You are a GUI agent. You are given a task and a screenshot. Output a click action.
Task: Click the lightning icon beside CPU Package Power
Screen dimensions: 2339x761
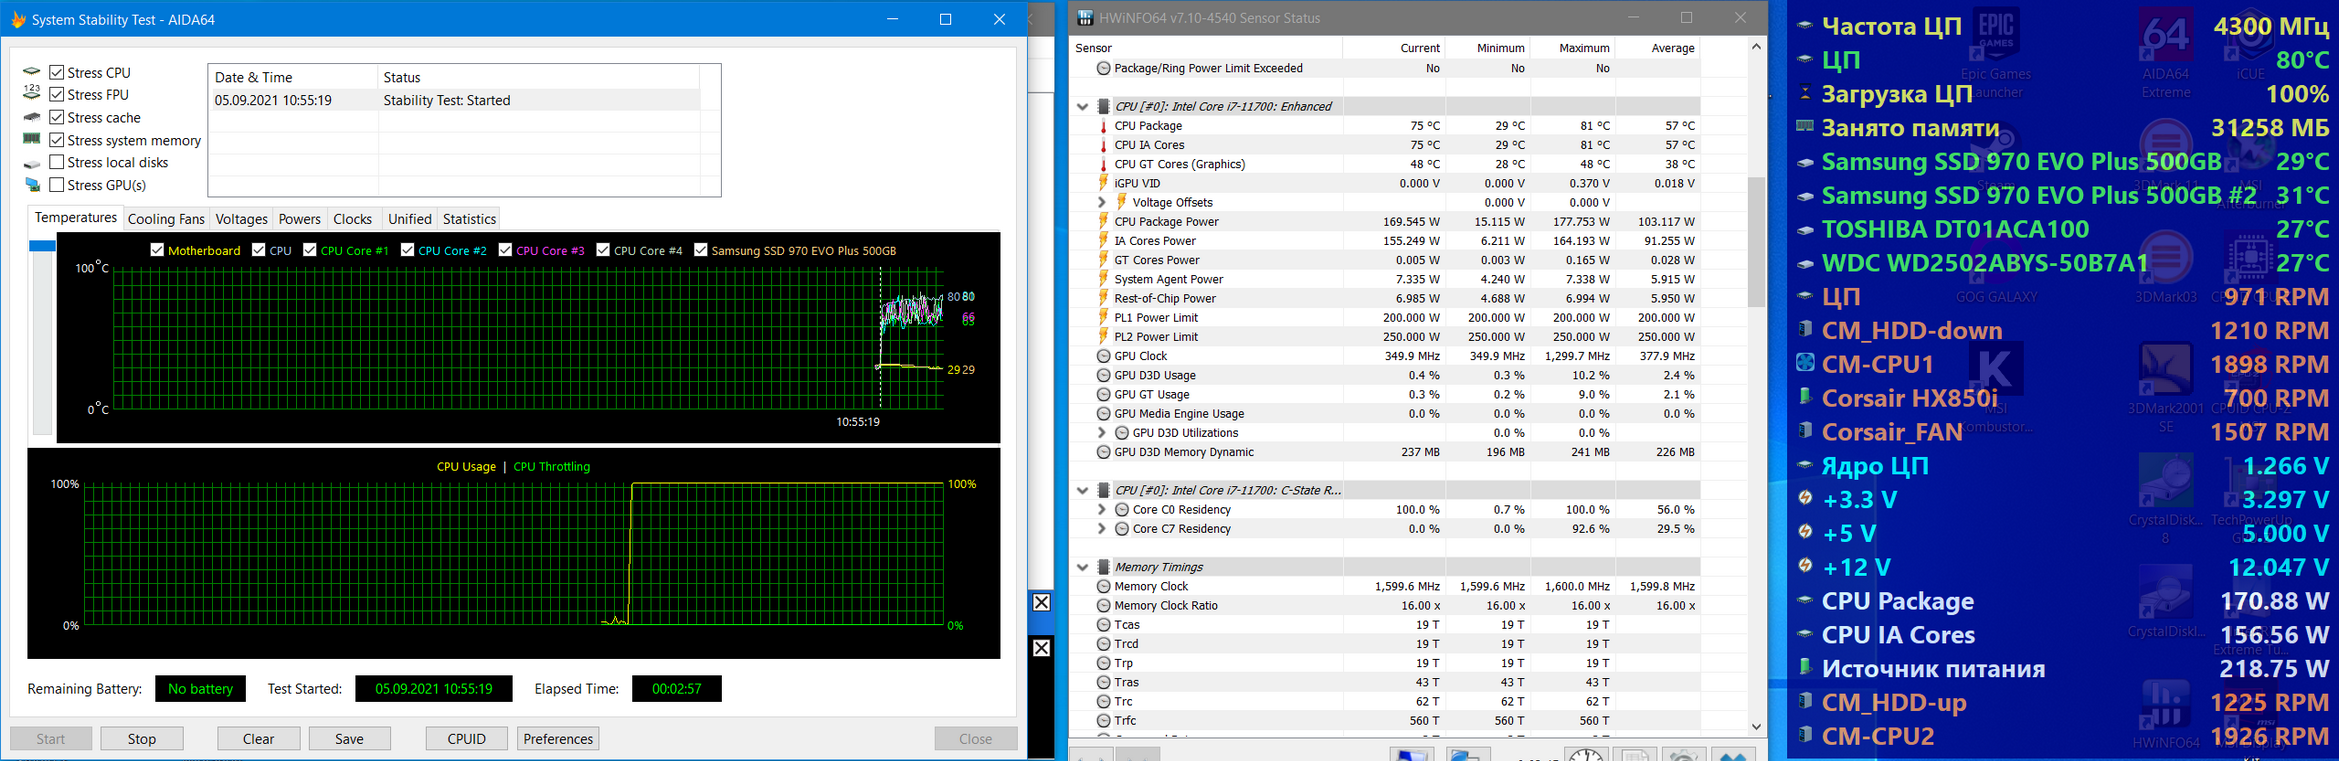[1103, 222]
